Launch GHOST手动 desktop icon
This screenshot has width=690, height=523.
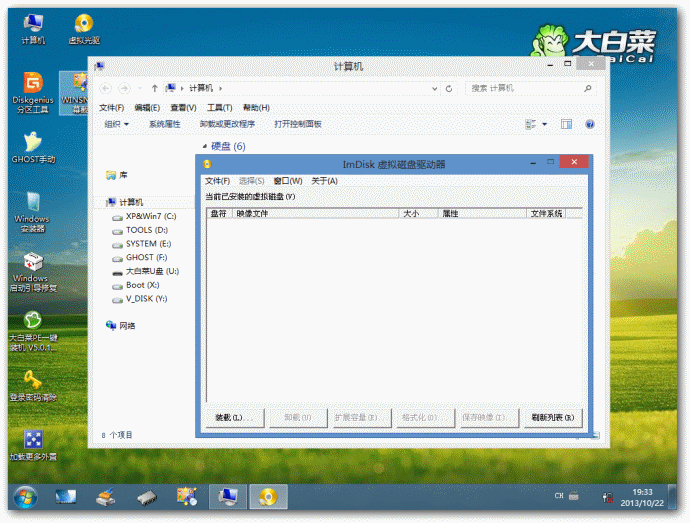click(33, 147)
